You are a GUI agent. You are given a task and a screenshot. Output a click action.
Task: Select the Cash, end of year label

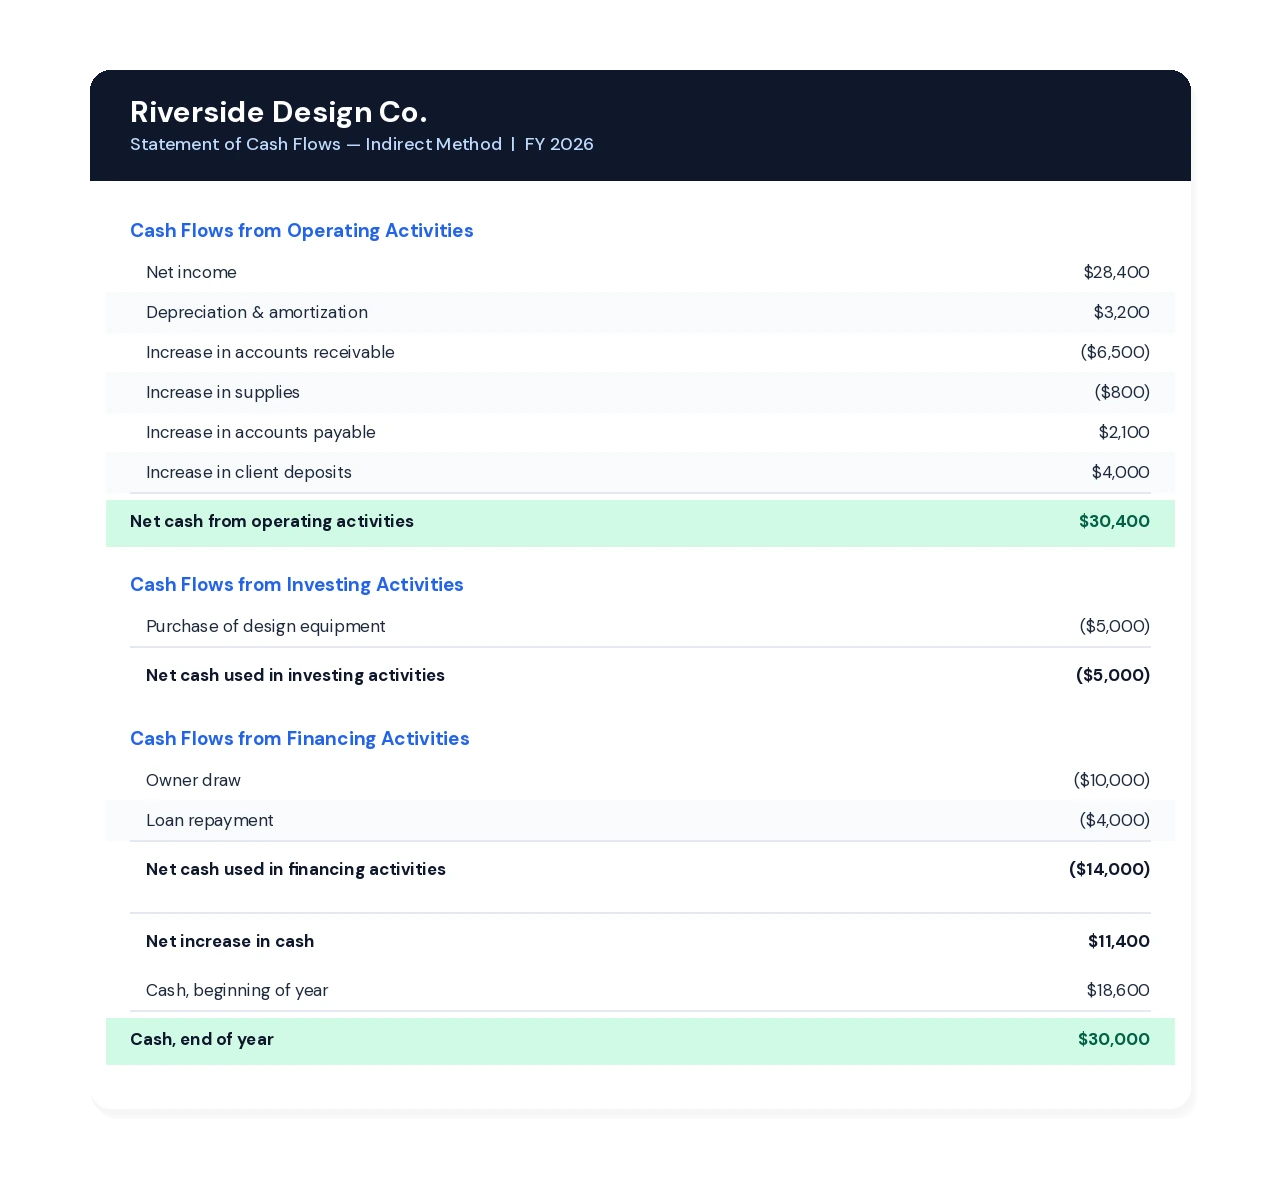click(202, 1039)
